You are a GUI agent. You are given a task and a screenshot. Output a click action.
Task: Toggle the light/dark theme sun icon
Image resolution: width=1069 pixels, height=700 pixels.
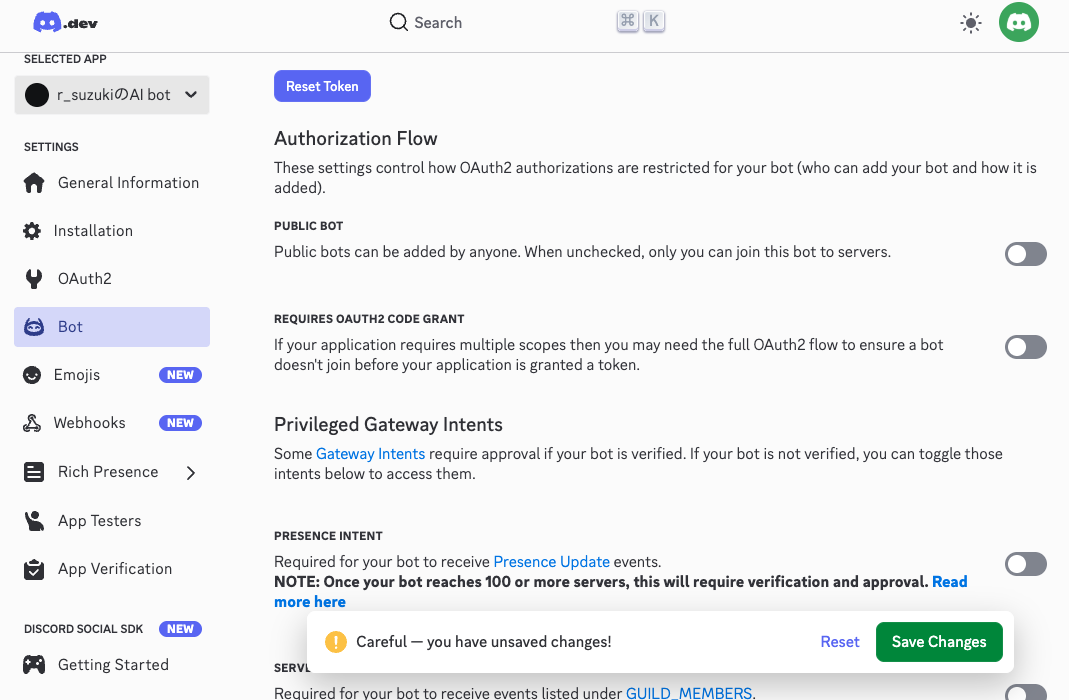coord(970,23)
